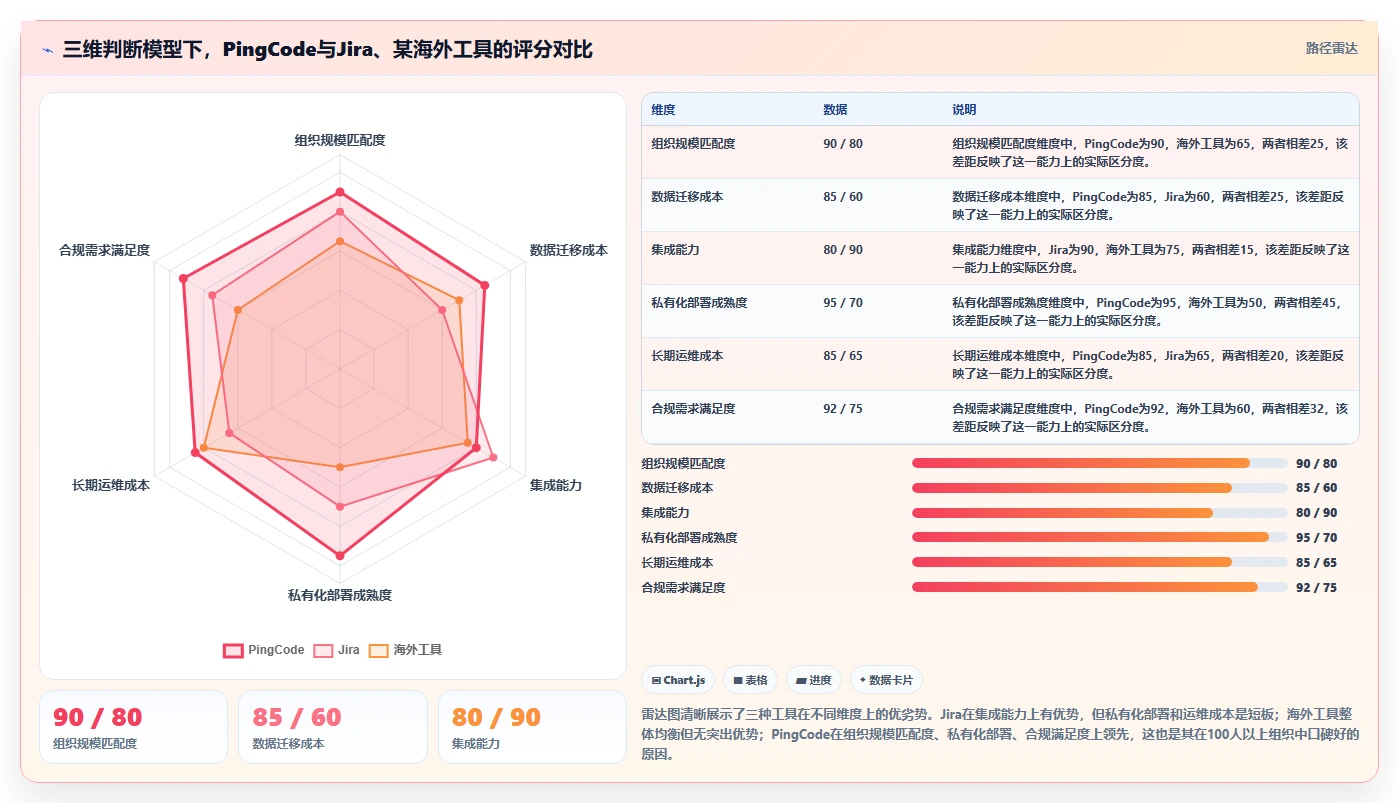Click the 95 / 70 value in the table
Screen dimensions: 1399x803
tap(843, 303)
